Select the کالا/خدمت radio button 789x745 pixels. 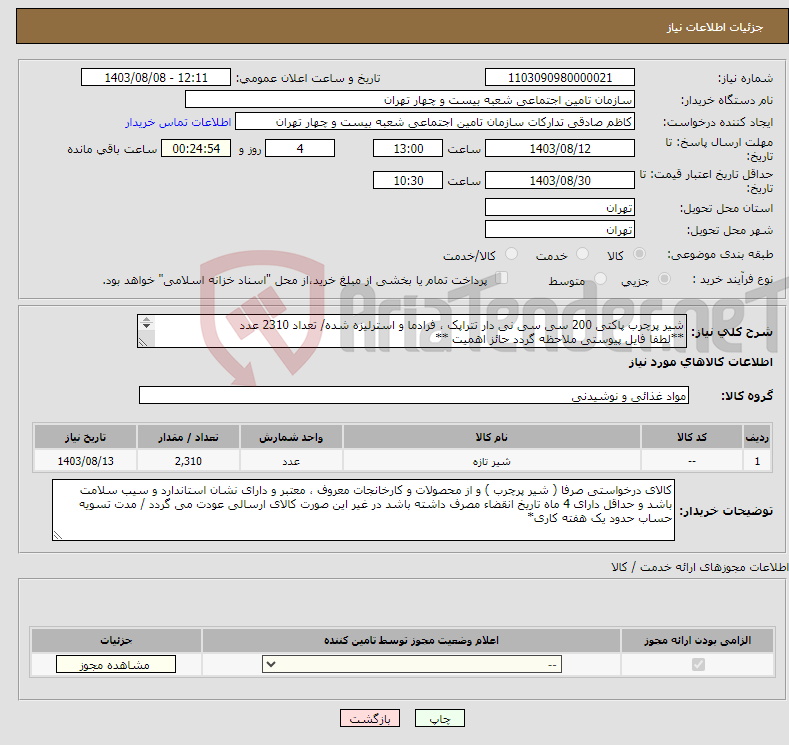(x=511, y=254)
